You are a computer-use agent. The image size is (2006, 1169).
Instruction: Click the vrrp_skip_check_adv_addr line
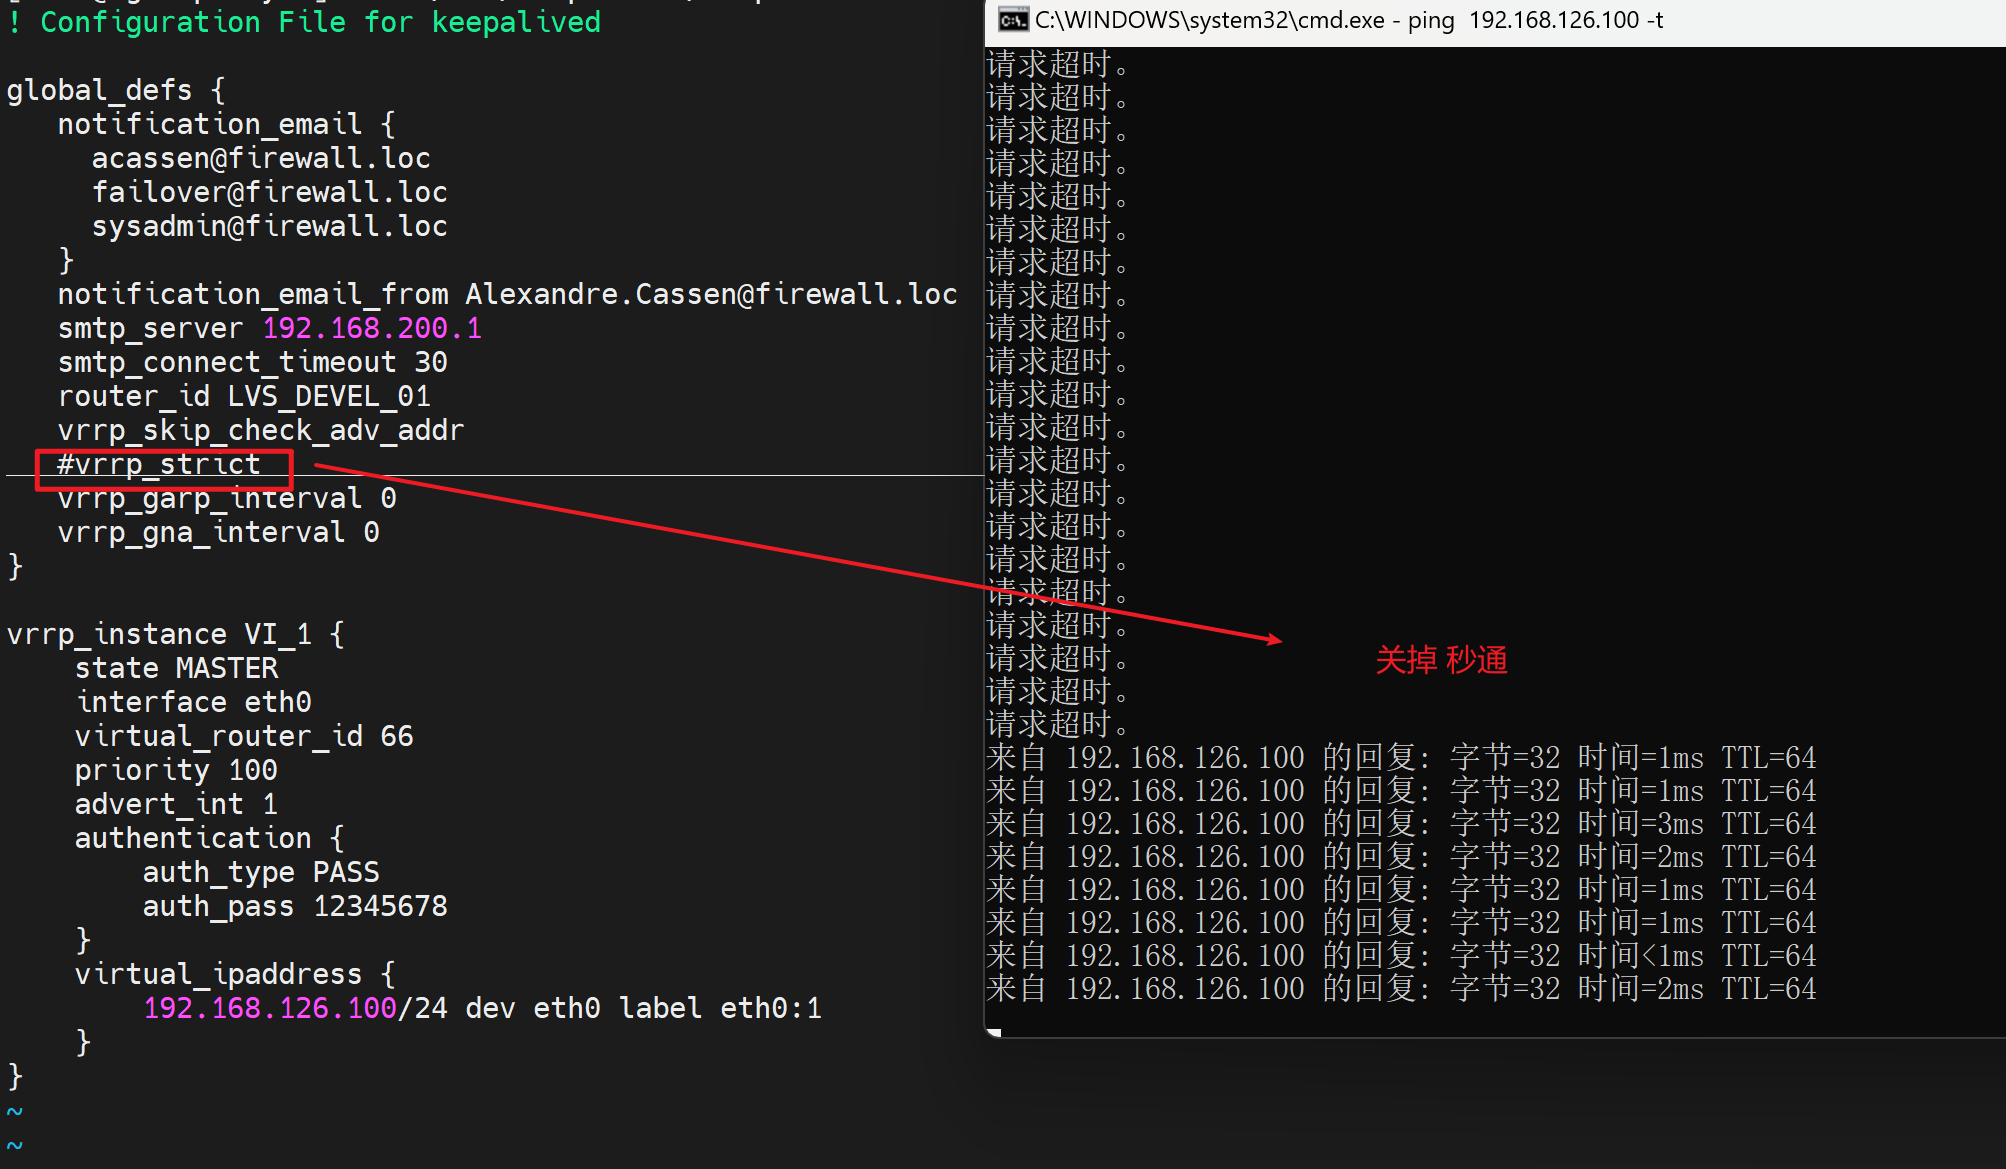tap(260, 430)
